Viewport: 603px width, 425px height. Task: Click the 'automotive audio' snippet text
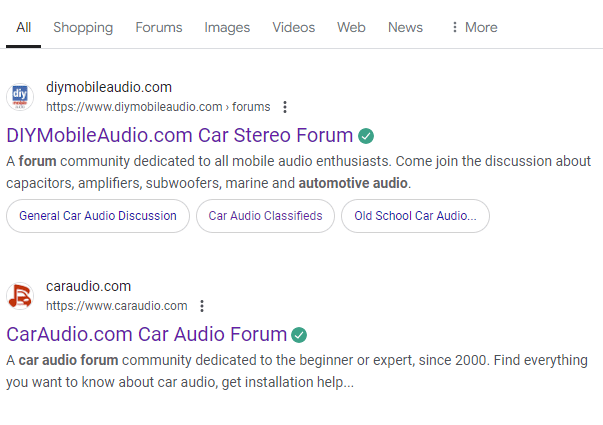coord(353,183)
